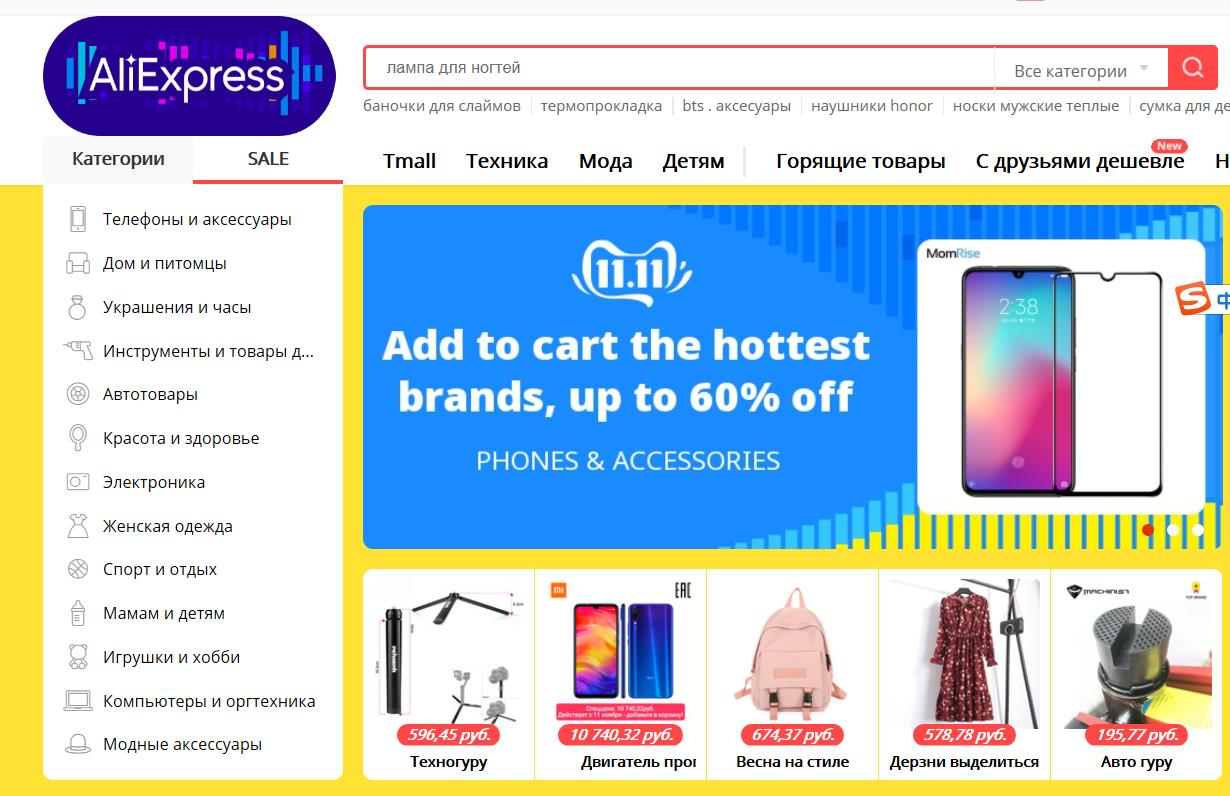This screenshot has width=1230, height=796.
Task: Switch to the SALE tab
Action: coord(268,159)
